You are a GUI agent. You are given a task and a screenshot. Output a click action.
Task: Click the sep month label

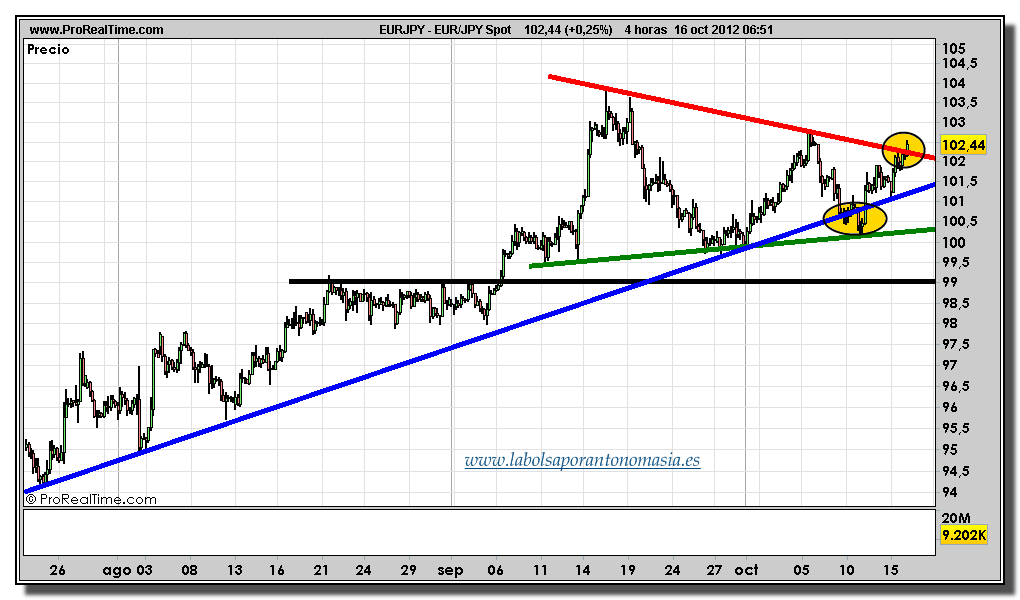tap(450, 571)
